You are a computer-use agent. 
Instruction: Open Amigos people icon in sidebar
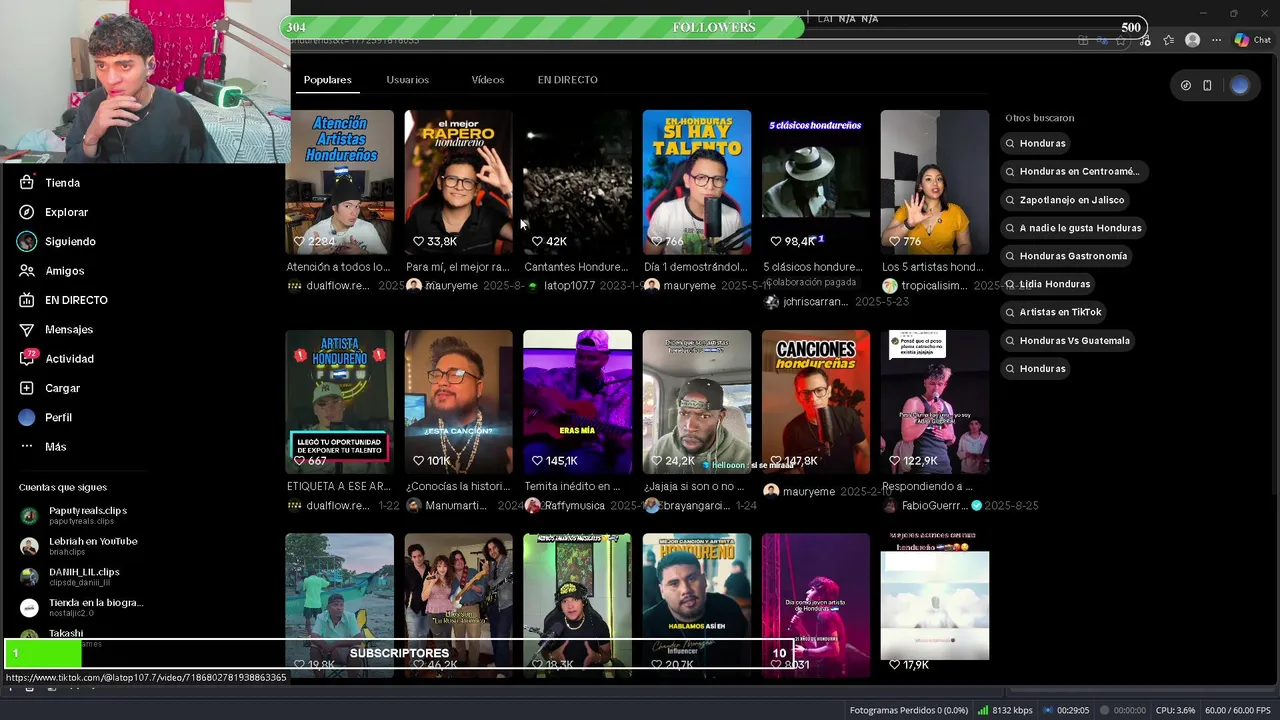click(x=27, y=271)
